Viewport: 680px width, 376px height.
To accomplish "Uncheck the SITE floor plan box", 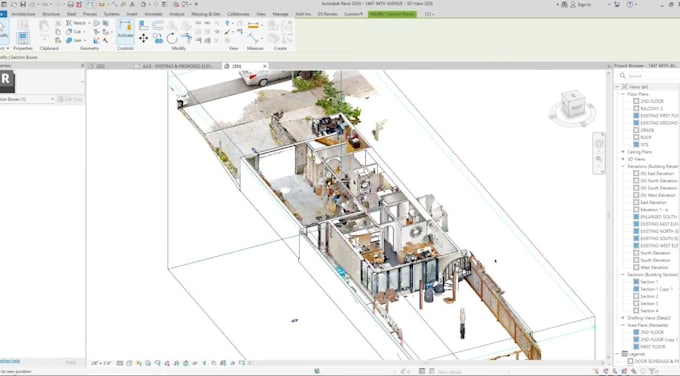I will point(636,144).
